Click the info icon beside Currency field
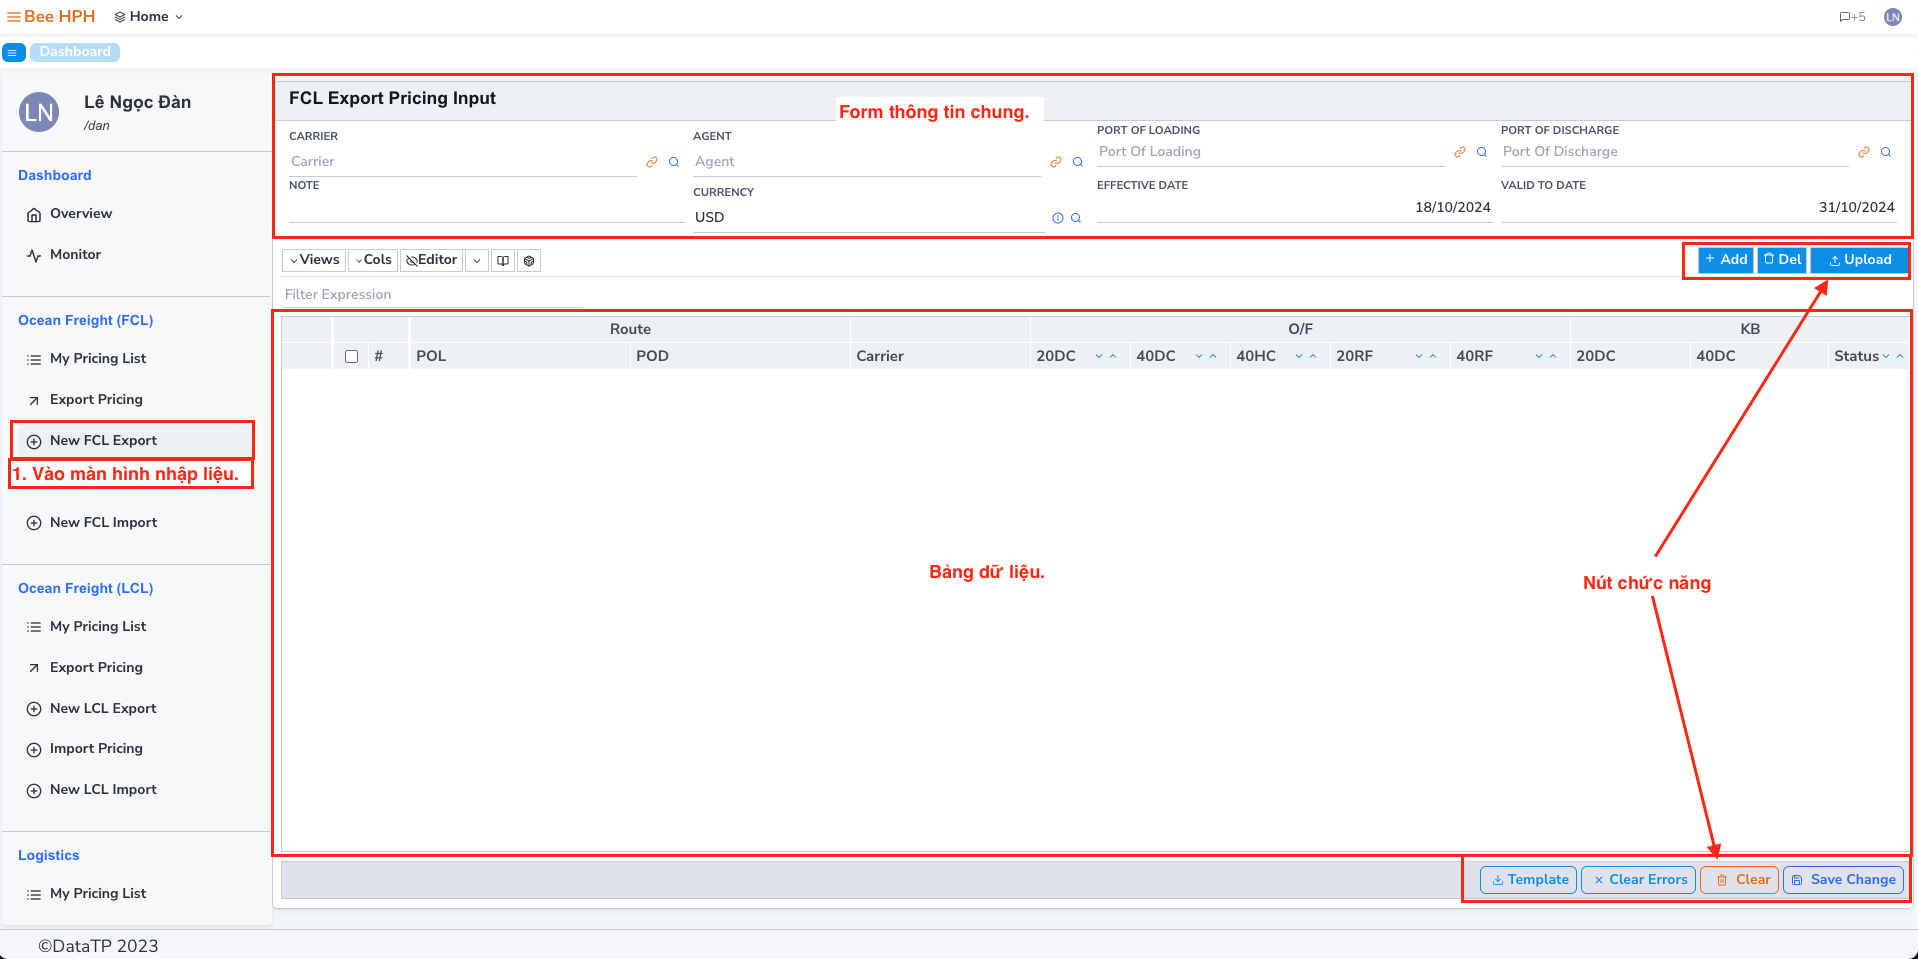 coord(1056,217)
